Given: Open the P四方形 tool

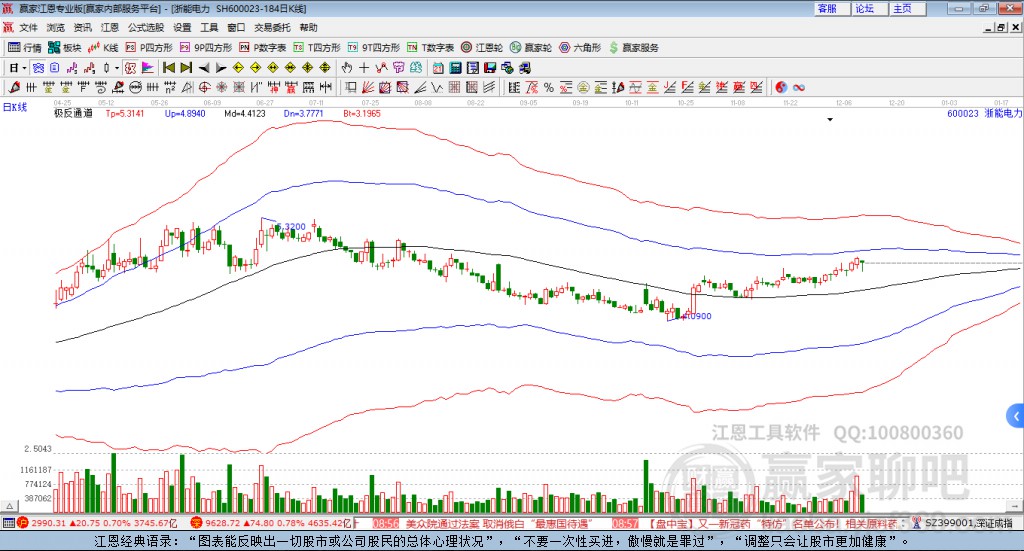Looking at the screenshot, I should [149, 48].
